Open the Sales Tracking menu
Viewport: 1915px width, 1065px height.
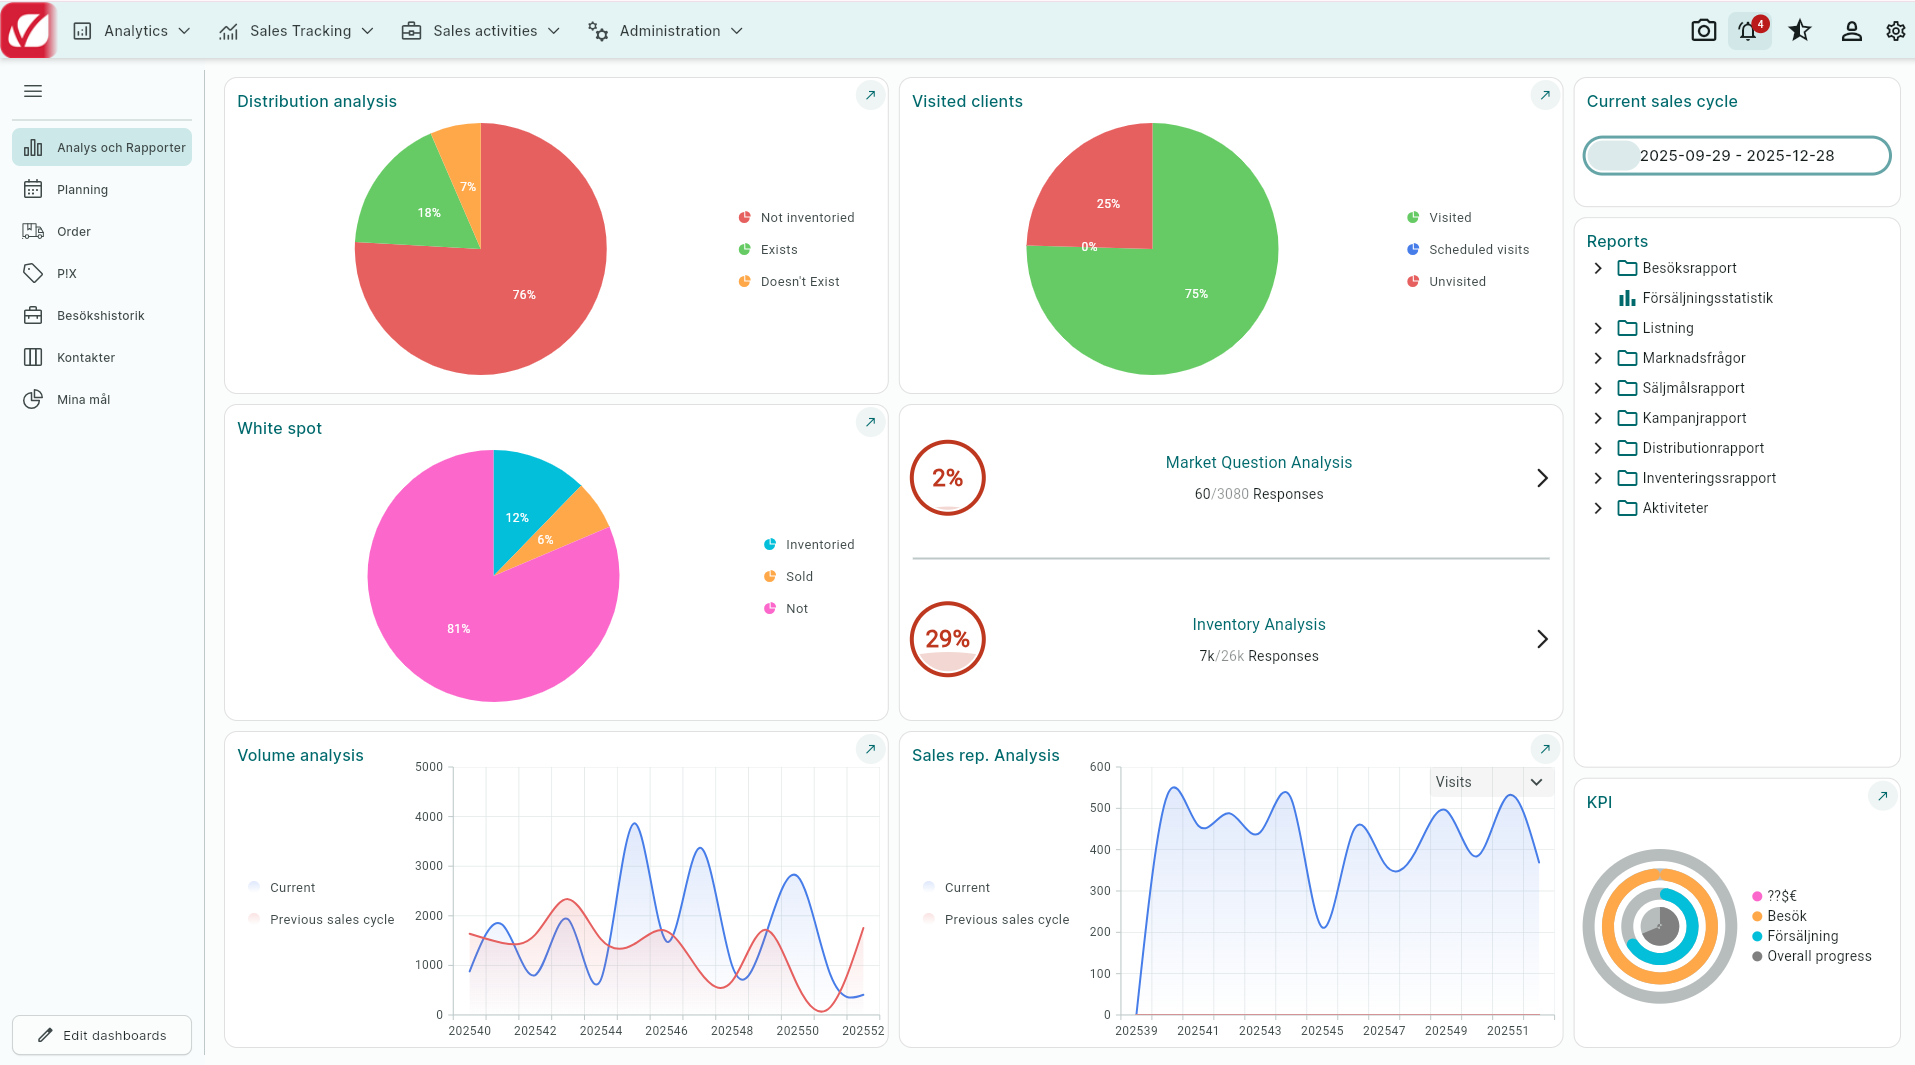pos(296,31)
